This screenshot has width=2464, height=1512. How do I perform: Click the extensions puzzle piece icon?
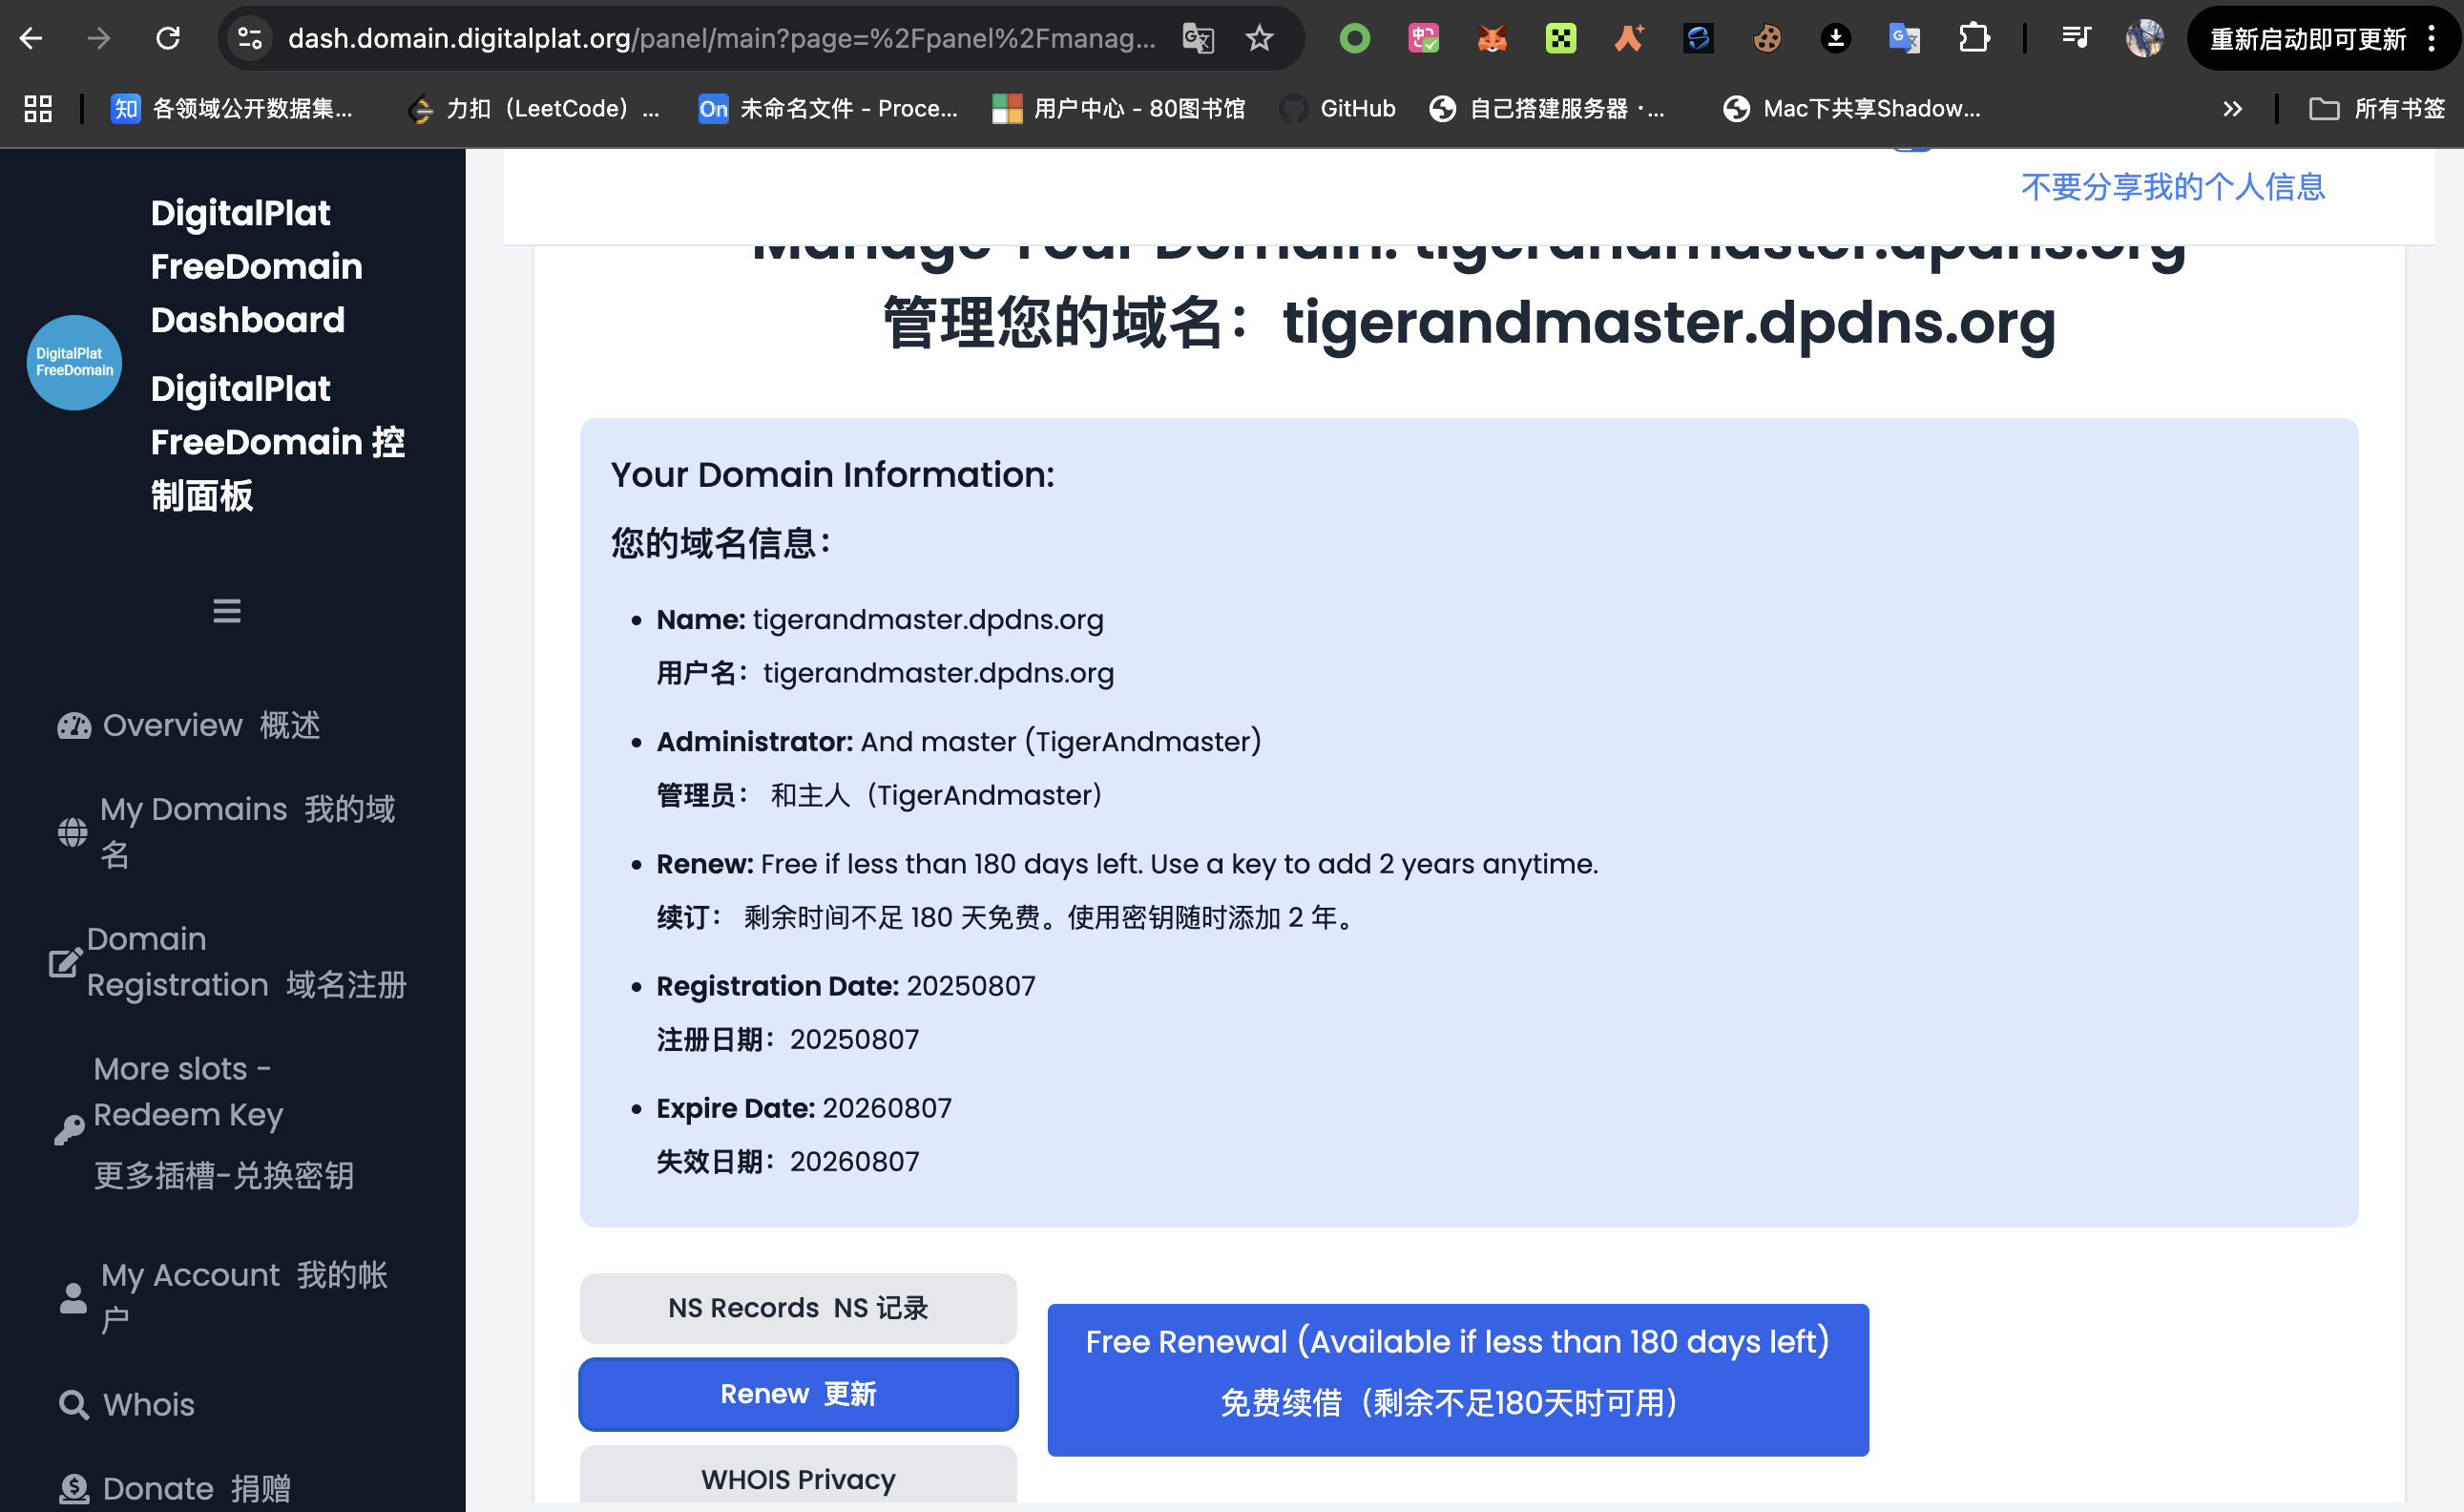tap(1975, 38)
